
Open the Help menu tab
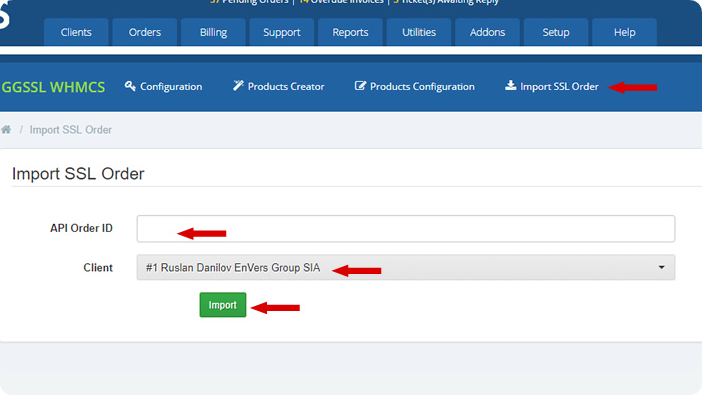pyautogui.click(x=624, y=32)
